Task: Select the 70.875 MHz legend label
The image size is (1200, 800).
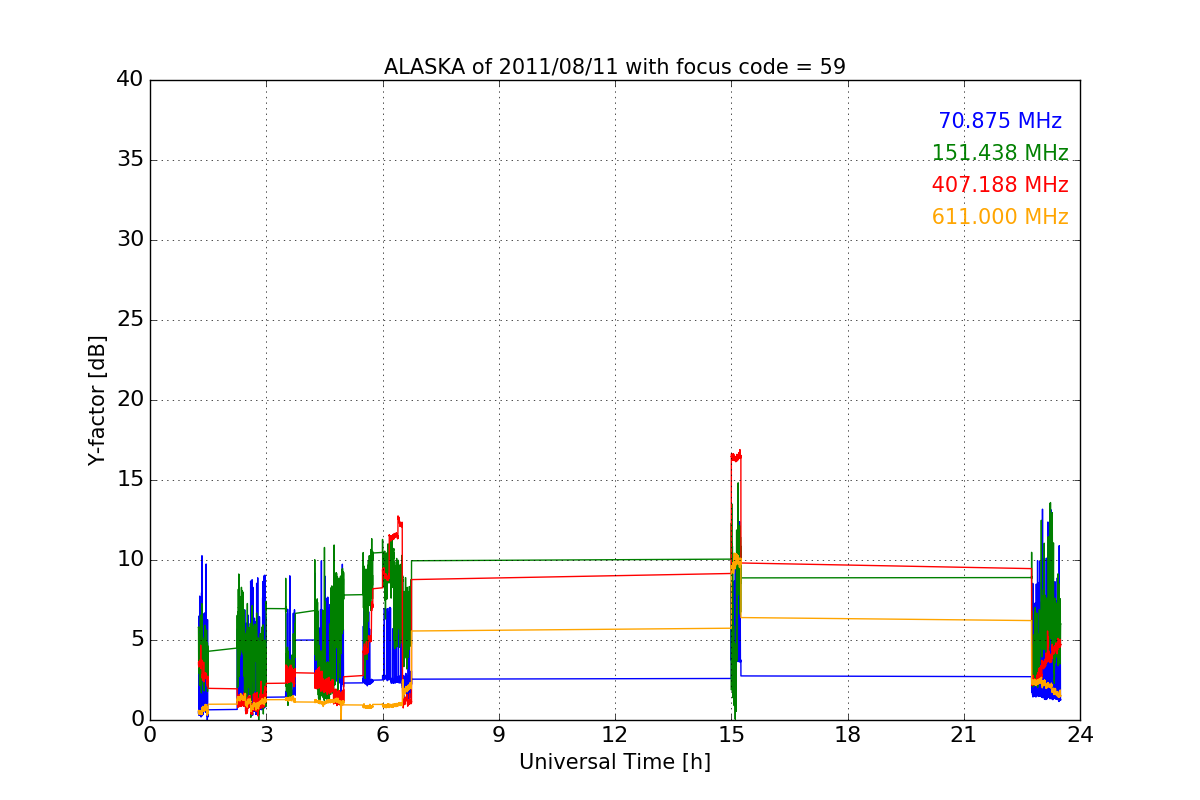Action: [x=1000, y=121]
